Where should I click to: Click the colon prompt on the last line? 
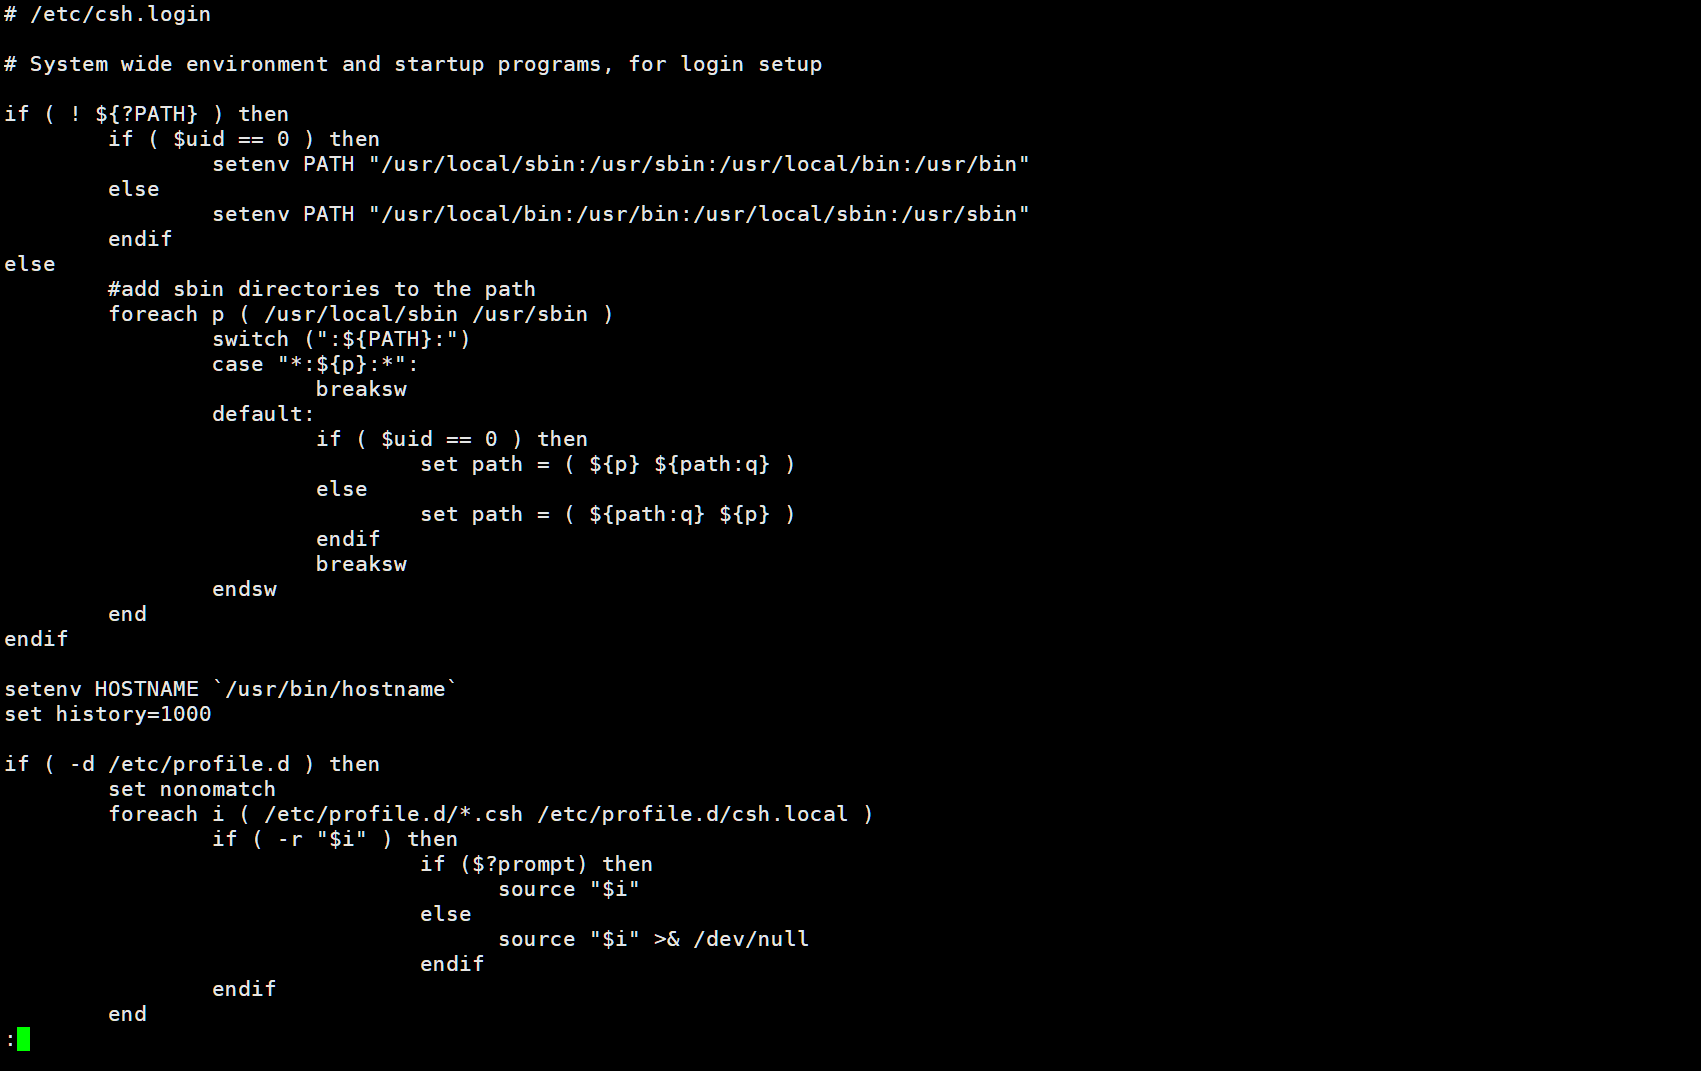(x=10, y=1040)
